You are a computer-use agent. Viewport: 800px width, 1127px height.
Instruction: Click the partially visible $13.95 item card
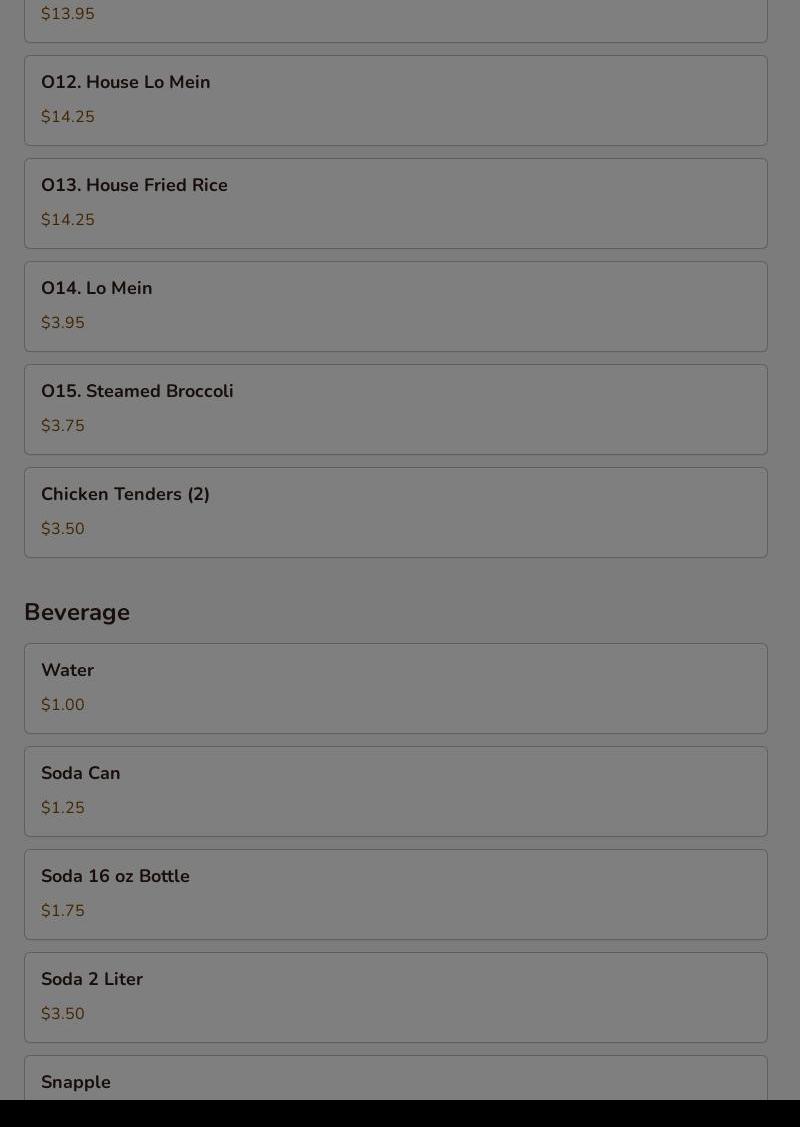tap(395, 20)
